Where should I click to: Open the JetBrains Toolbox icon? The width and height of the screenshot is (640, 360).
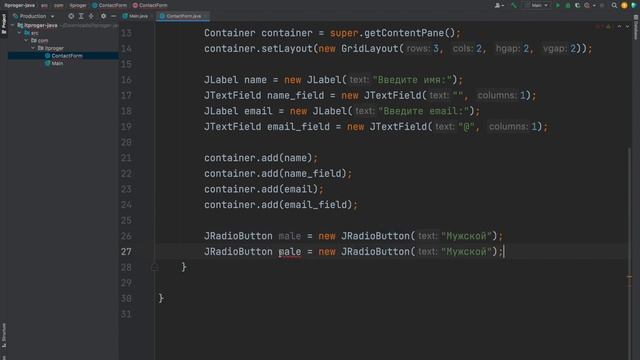(x=634, y=5)
